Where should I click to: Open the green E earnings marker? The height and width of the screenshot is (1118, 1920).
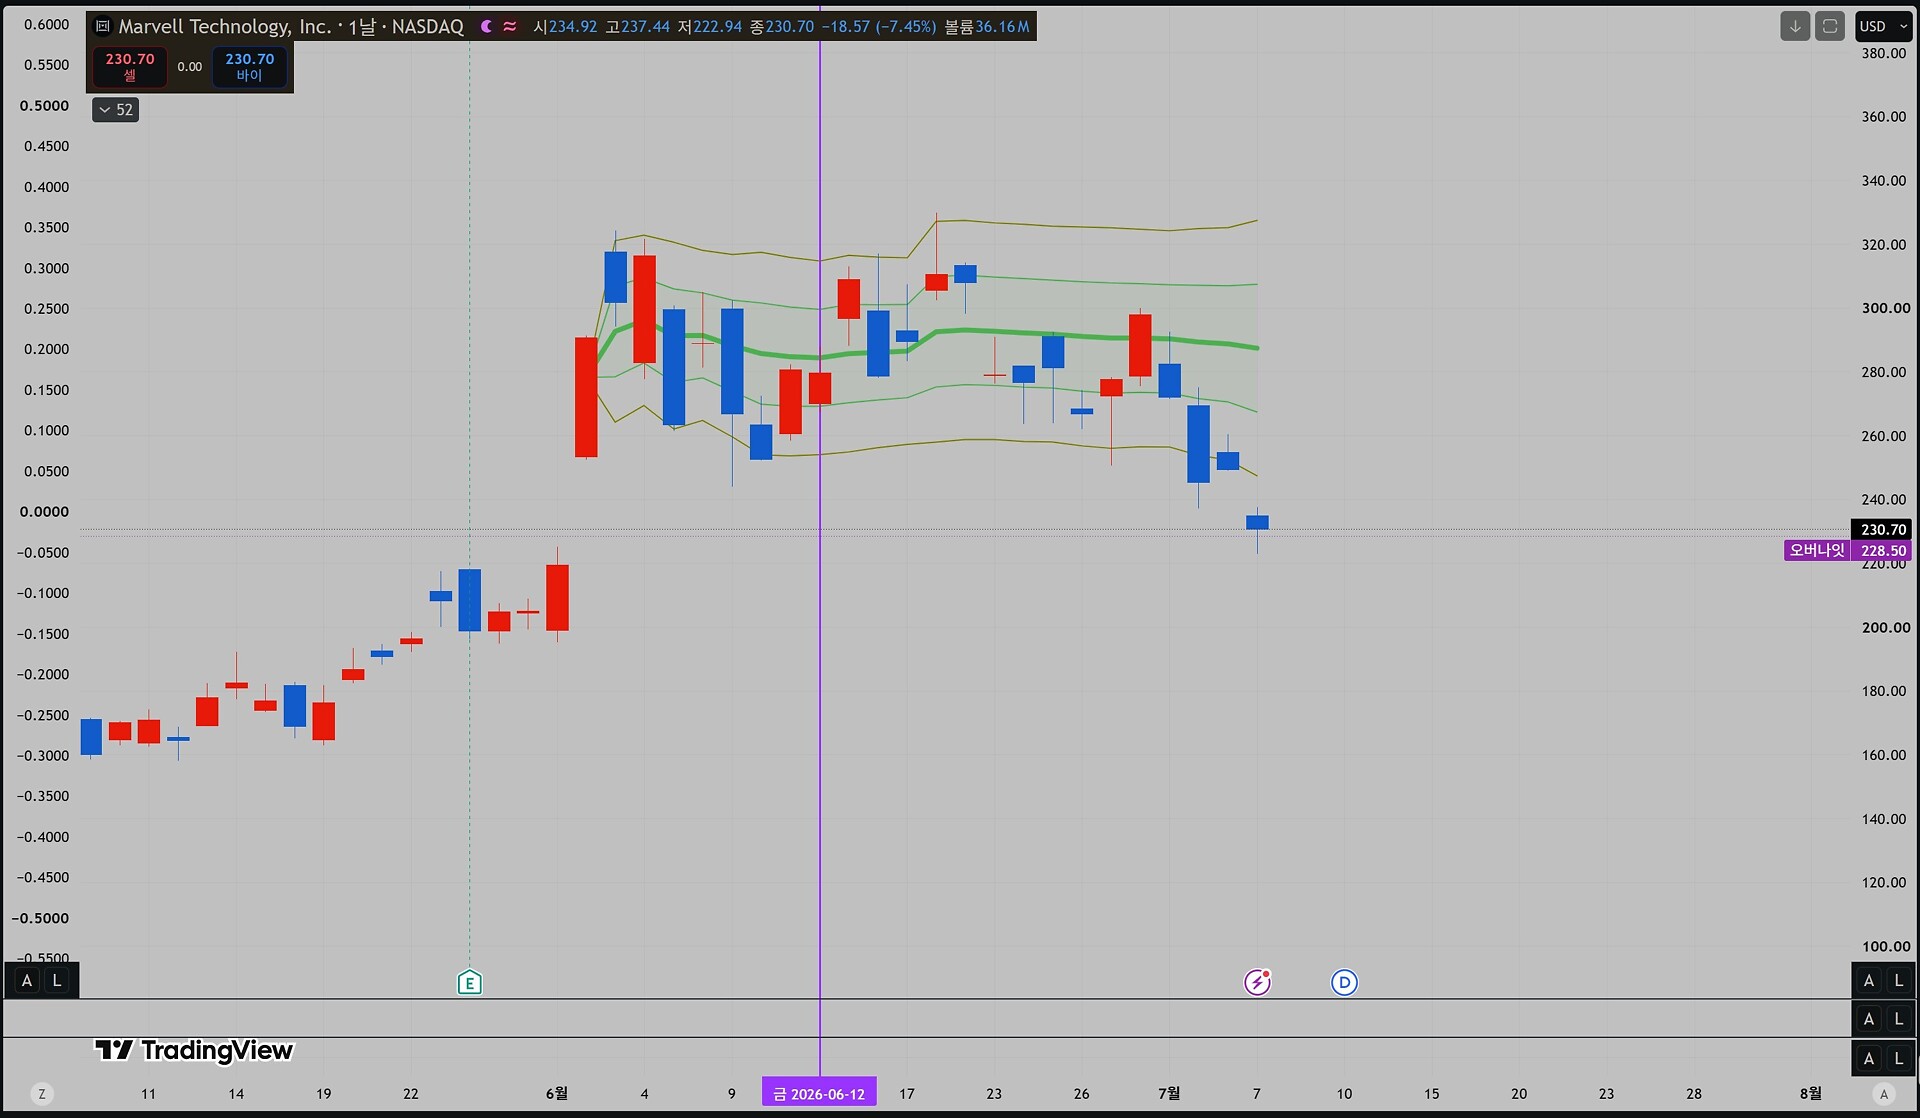[469, 983]
